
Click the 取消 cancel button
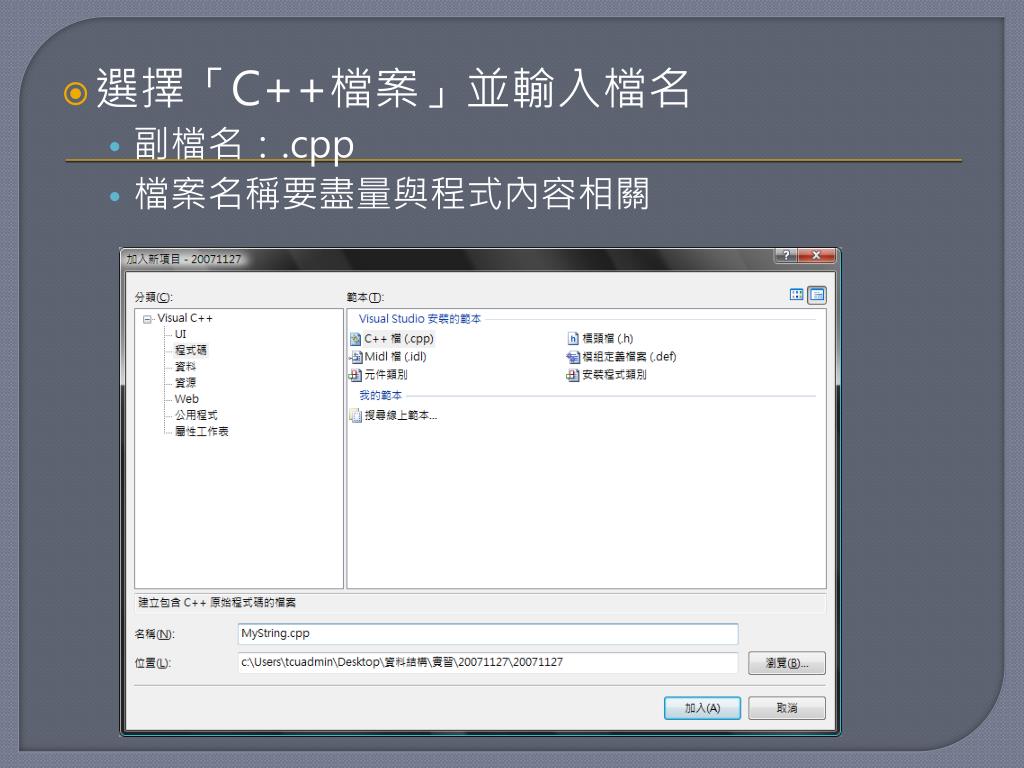(787, 708)
